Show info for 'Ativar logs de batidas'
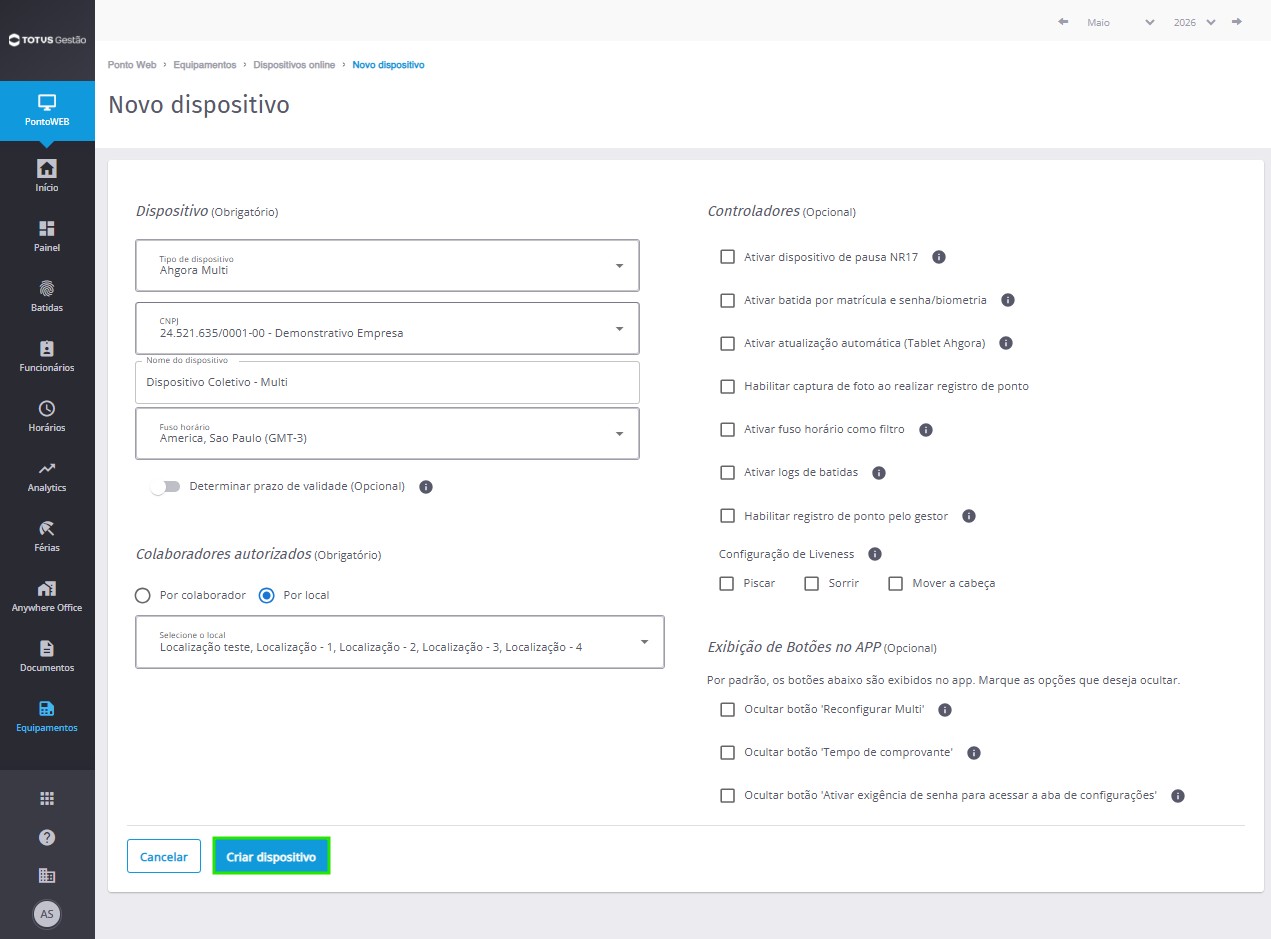This screenshot has height=939, width=1271. pyautogui.click(x=879, y=473)
